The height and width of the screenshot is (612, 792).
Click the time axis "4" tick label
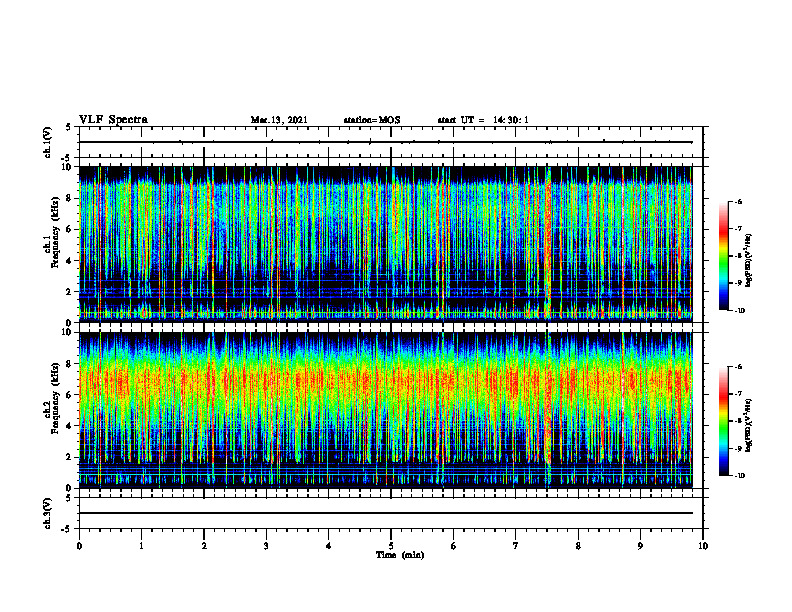click(329, 546)
